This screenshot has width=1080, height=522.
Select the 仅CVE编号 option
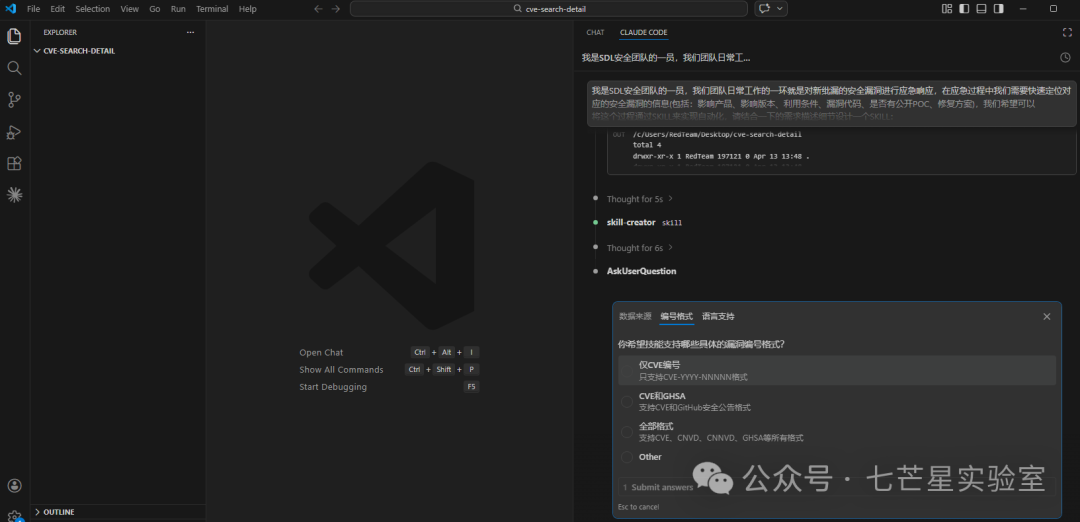coord(837,370)
